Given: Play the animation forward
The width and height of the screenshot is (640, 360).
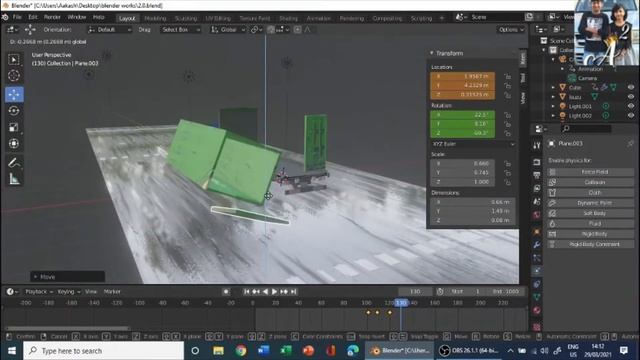Looking at the screenshot, I should (x=274, y=291).
